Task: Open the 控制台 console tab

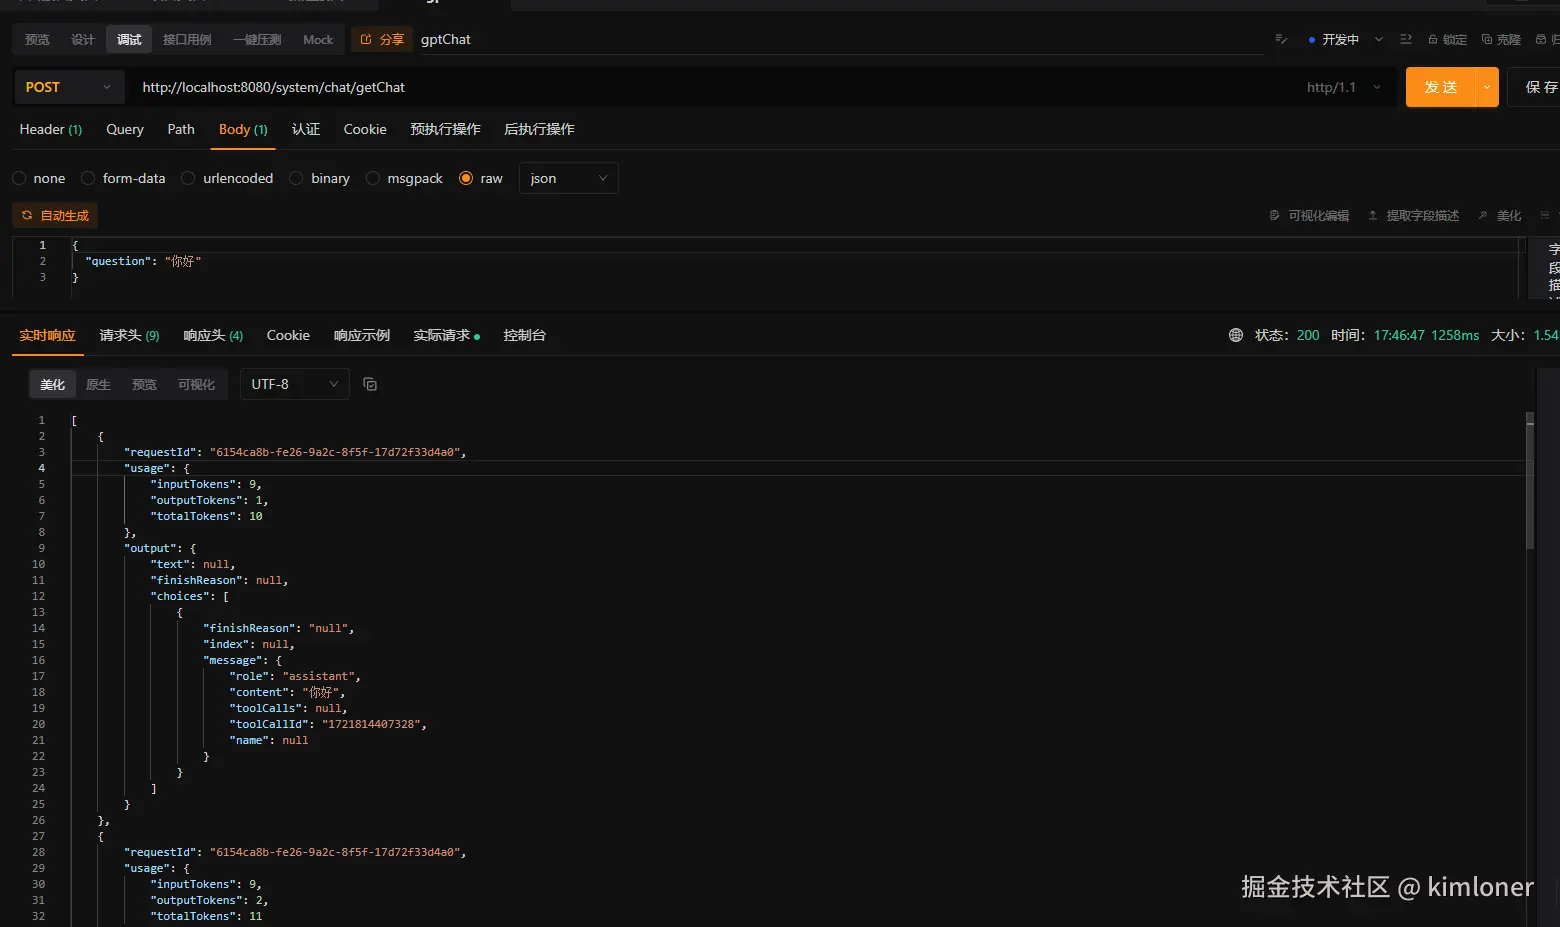Action: pyautogui.click(x=524, y=335)
